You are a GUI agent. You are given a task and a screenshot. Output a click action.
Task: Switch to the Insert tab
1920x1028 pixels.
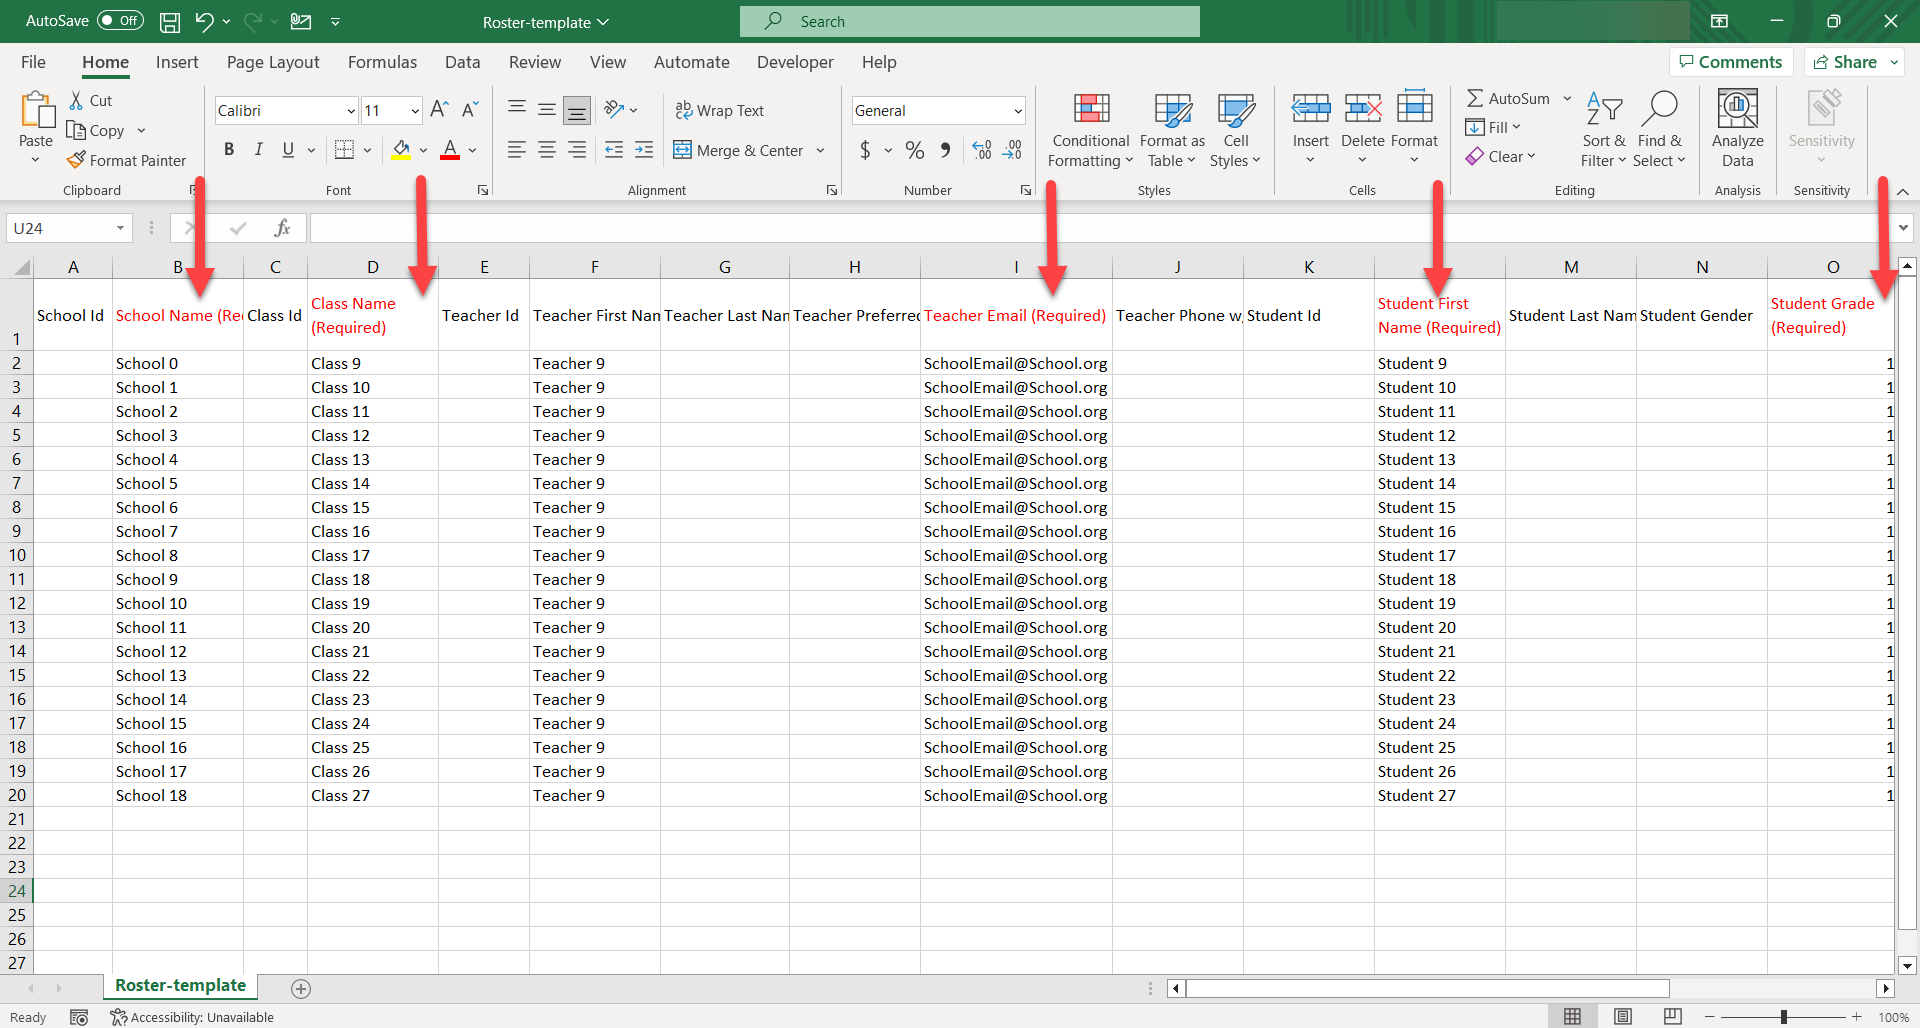pyautogui.click(x=177, y=62)
